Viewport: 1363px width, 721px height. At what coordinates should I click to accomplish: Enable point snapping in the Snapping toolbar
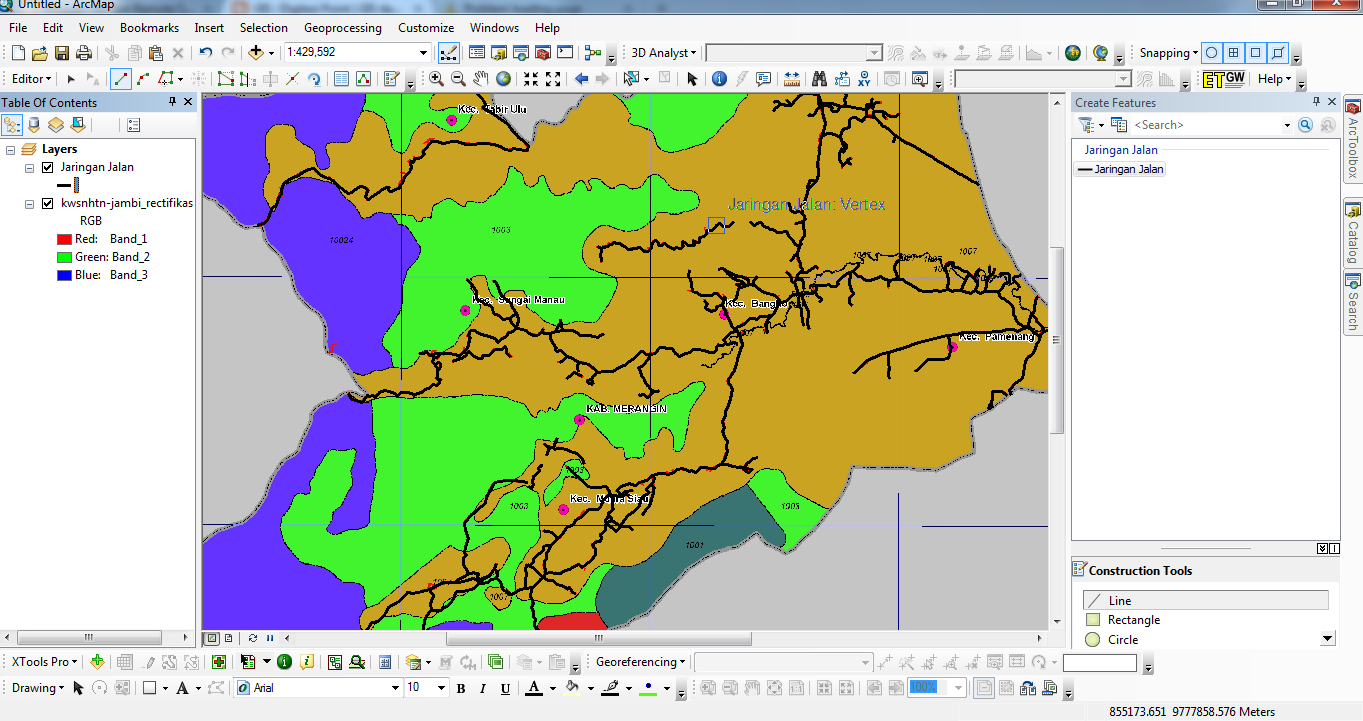coord(1210,52)
